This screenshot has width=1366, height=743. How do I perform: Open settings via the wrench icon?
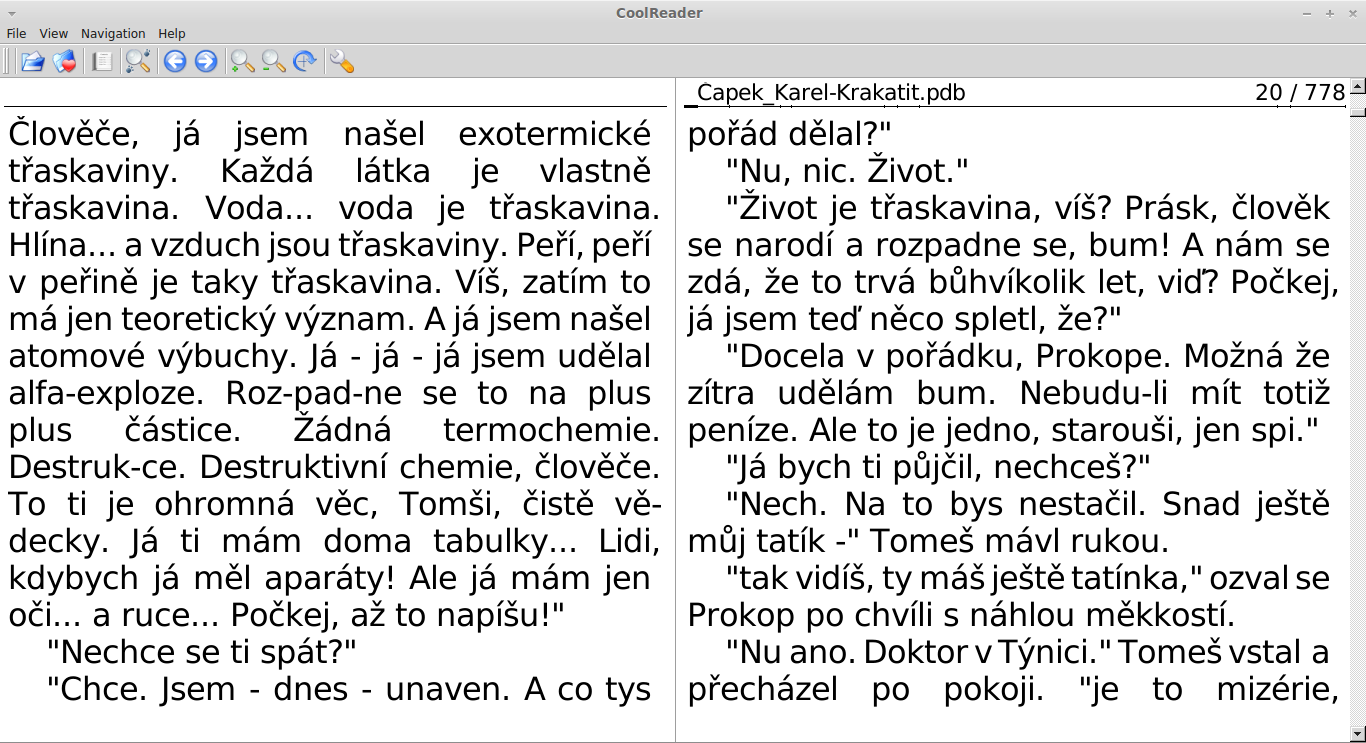(x=342, y=62)
